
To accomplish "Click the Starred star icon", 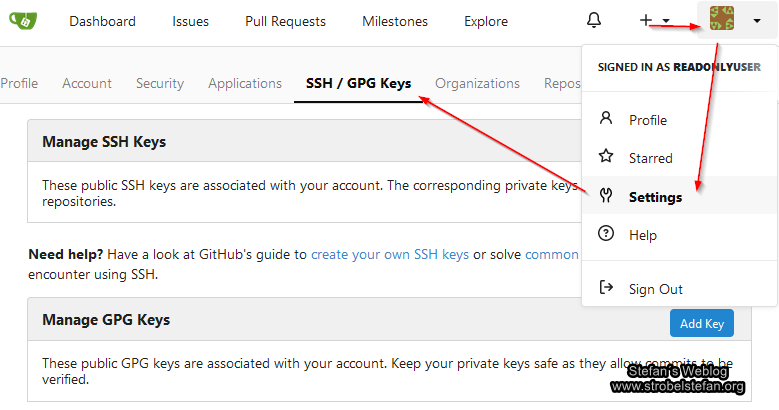I will tap(606, 157).
